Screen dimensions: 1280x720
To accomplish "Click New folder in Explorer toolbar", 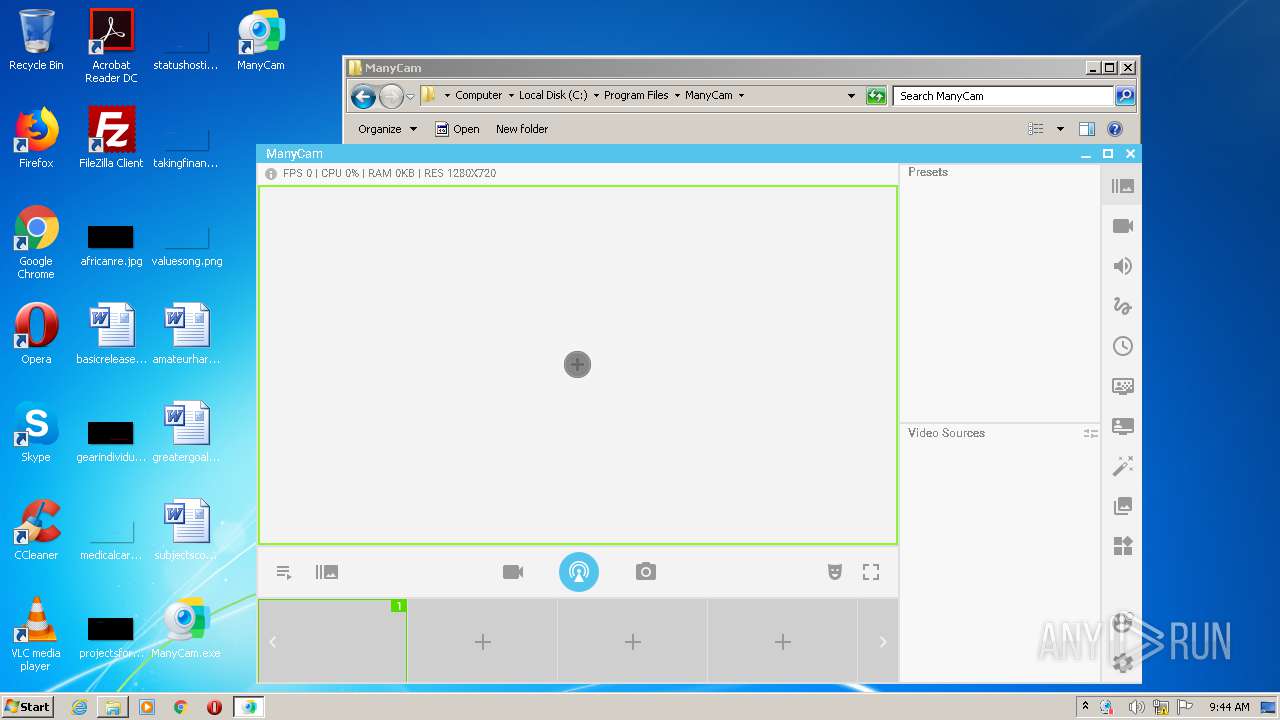I will 522,129.
